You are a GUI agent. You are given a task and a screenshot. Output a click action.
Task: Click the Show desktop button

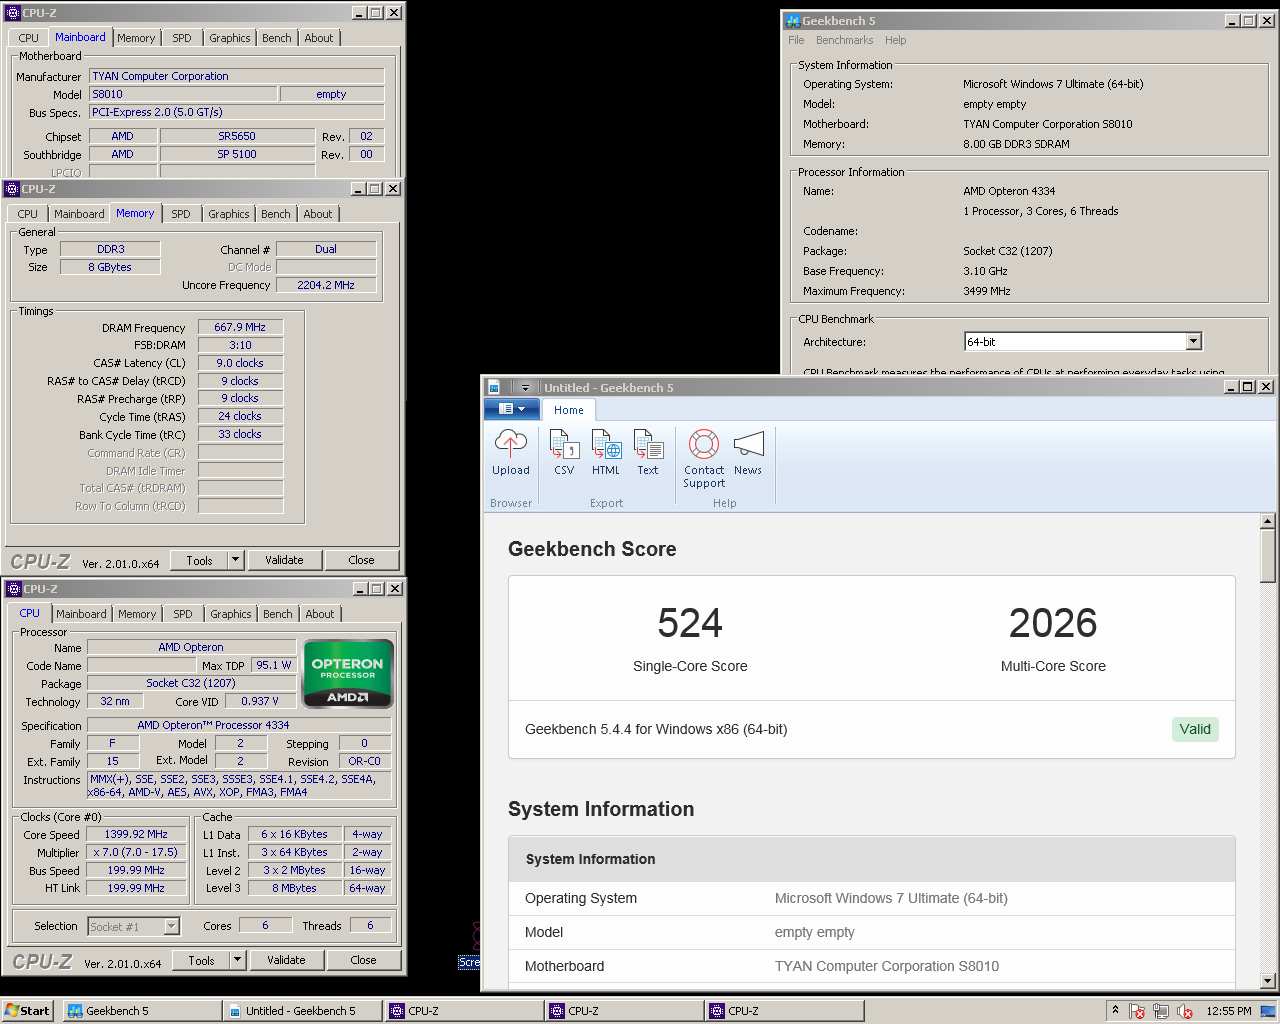point(1268,1011)
